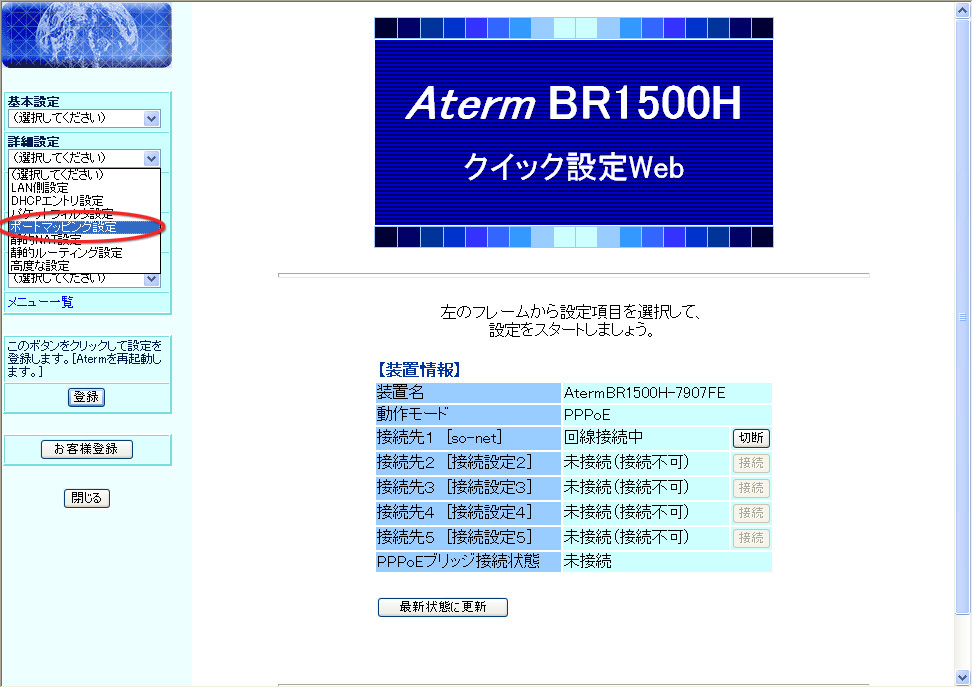Choose LAN側設定 from the list
973x688 pixels.
point(84,188)
